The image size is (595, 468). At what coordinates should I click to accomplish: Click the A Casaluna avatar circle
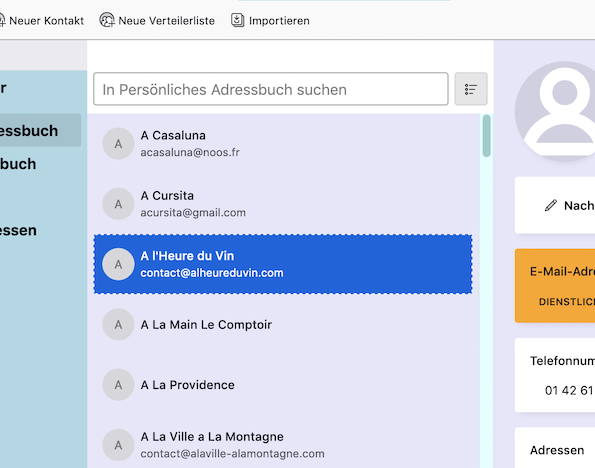tap(118, 144)
